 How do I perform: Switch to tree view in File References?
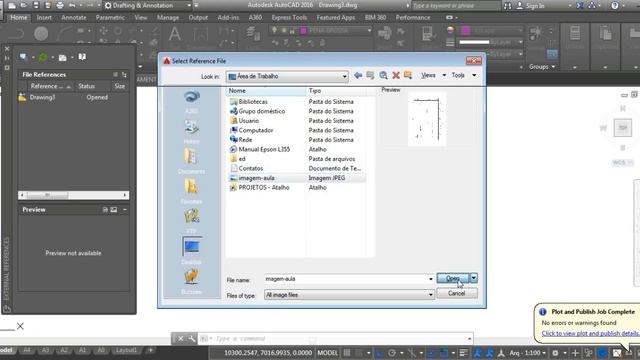[124, 75]
